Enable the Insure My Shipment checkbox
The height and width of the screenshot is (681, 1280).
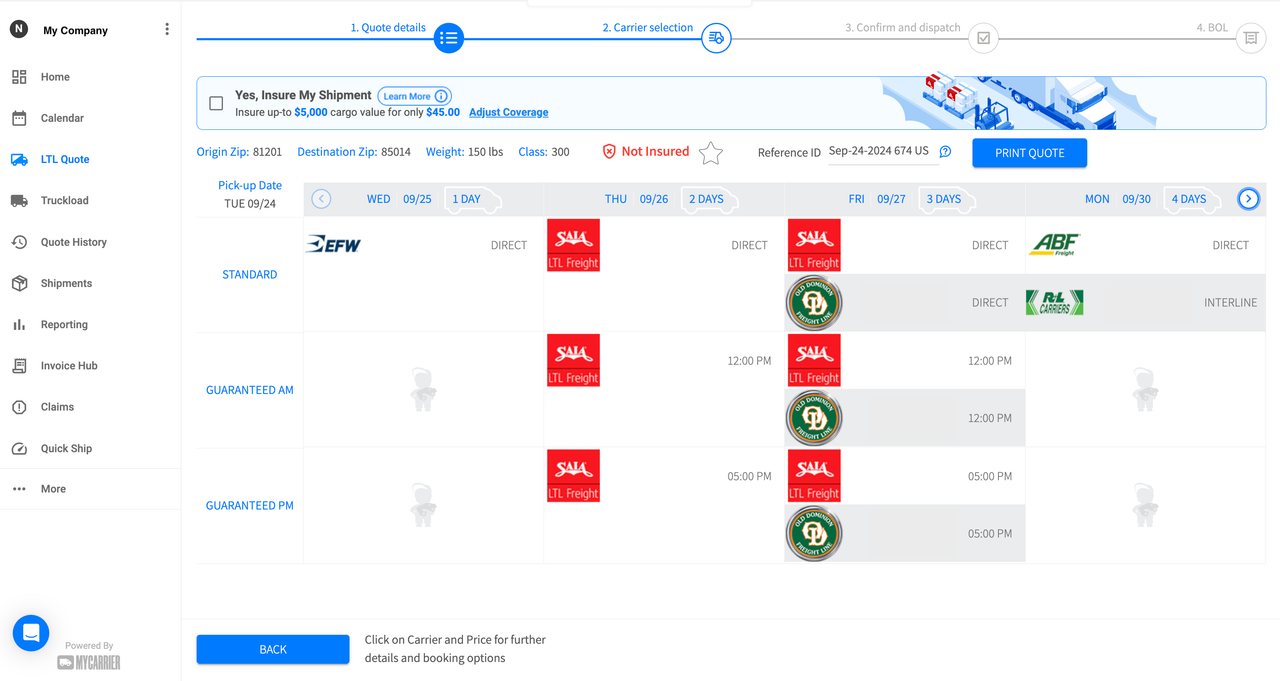216,103
